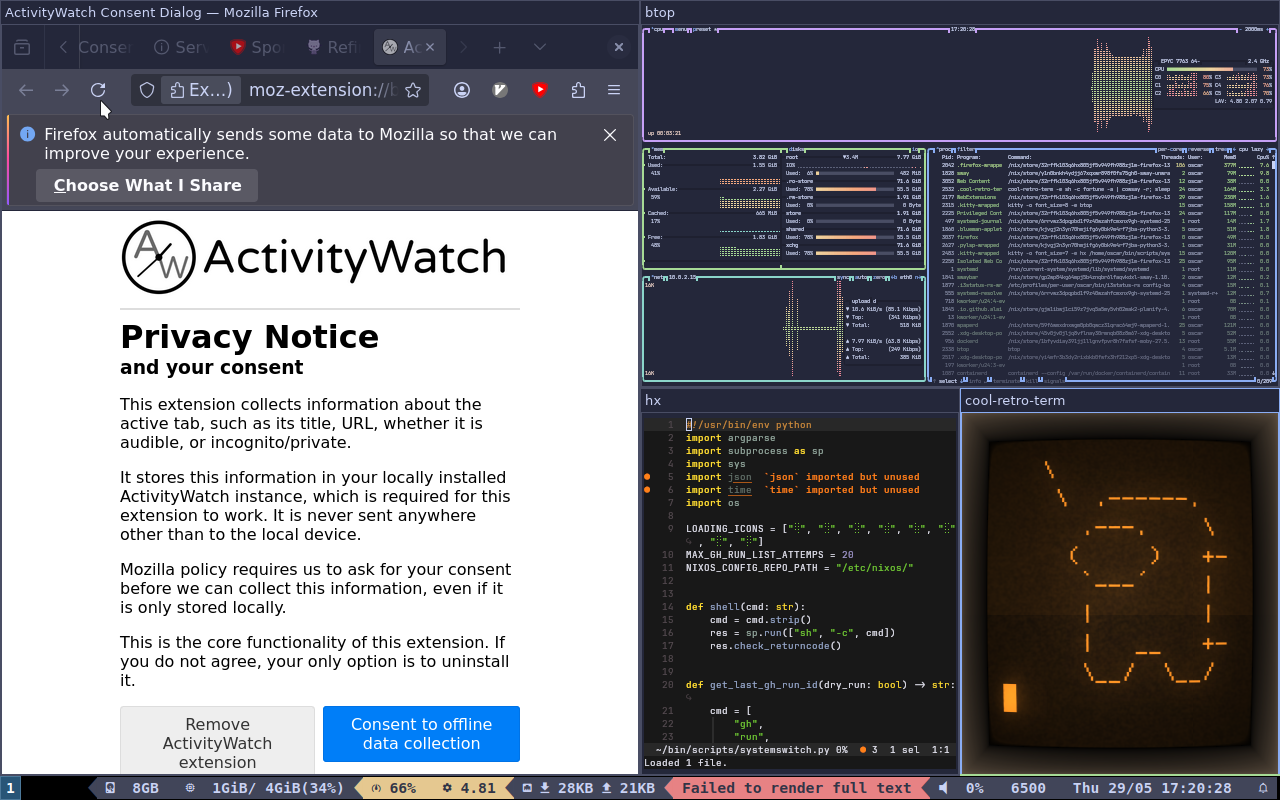Click the notification bell in status bar

1262,788
